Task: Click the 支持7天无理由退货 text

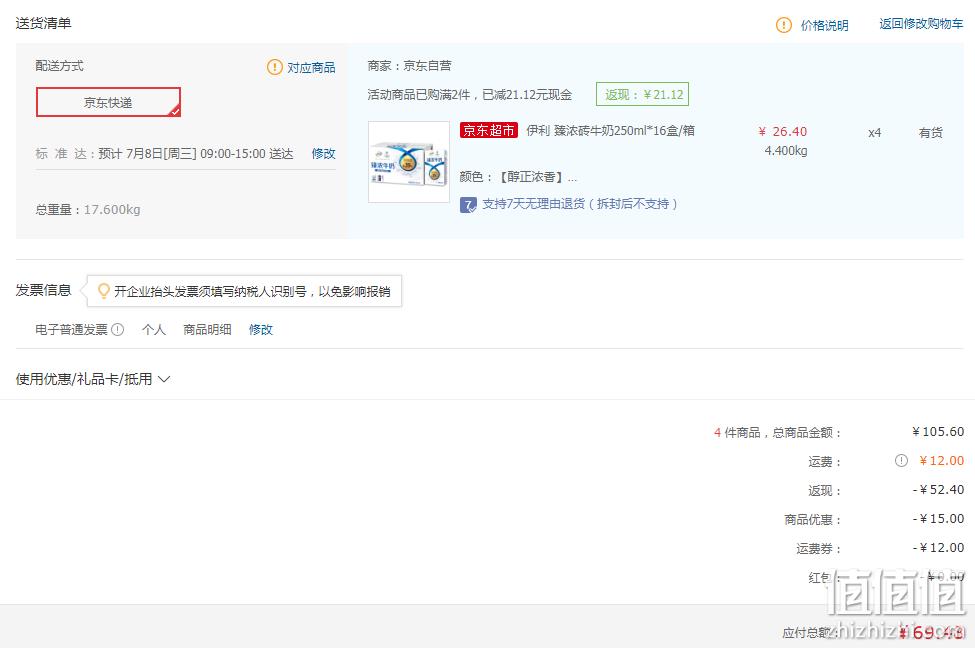Action: coord(580,204)
